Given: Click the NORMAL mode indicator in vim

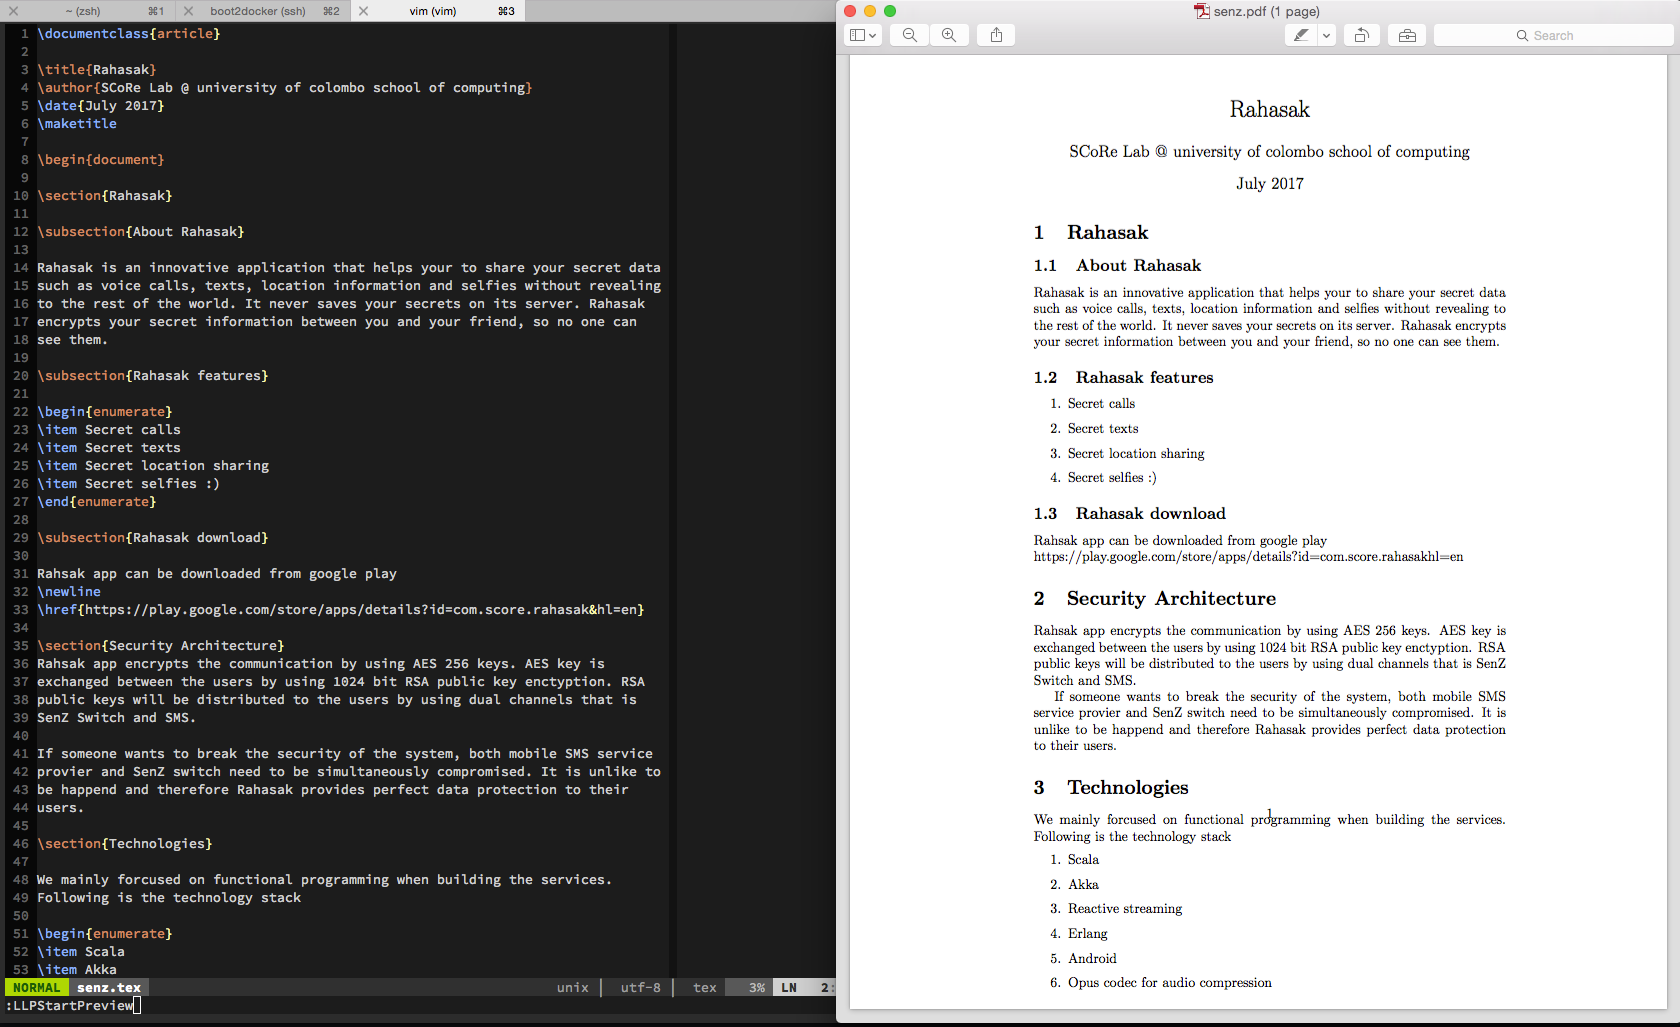Looking at the screenshot, I should coord(37,987).
